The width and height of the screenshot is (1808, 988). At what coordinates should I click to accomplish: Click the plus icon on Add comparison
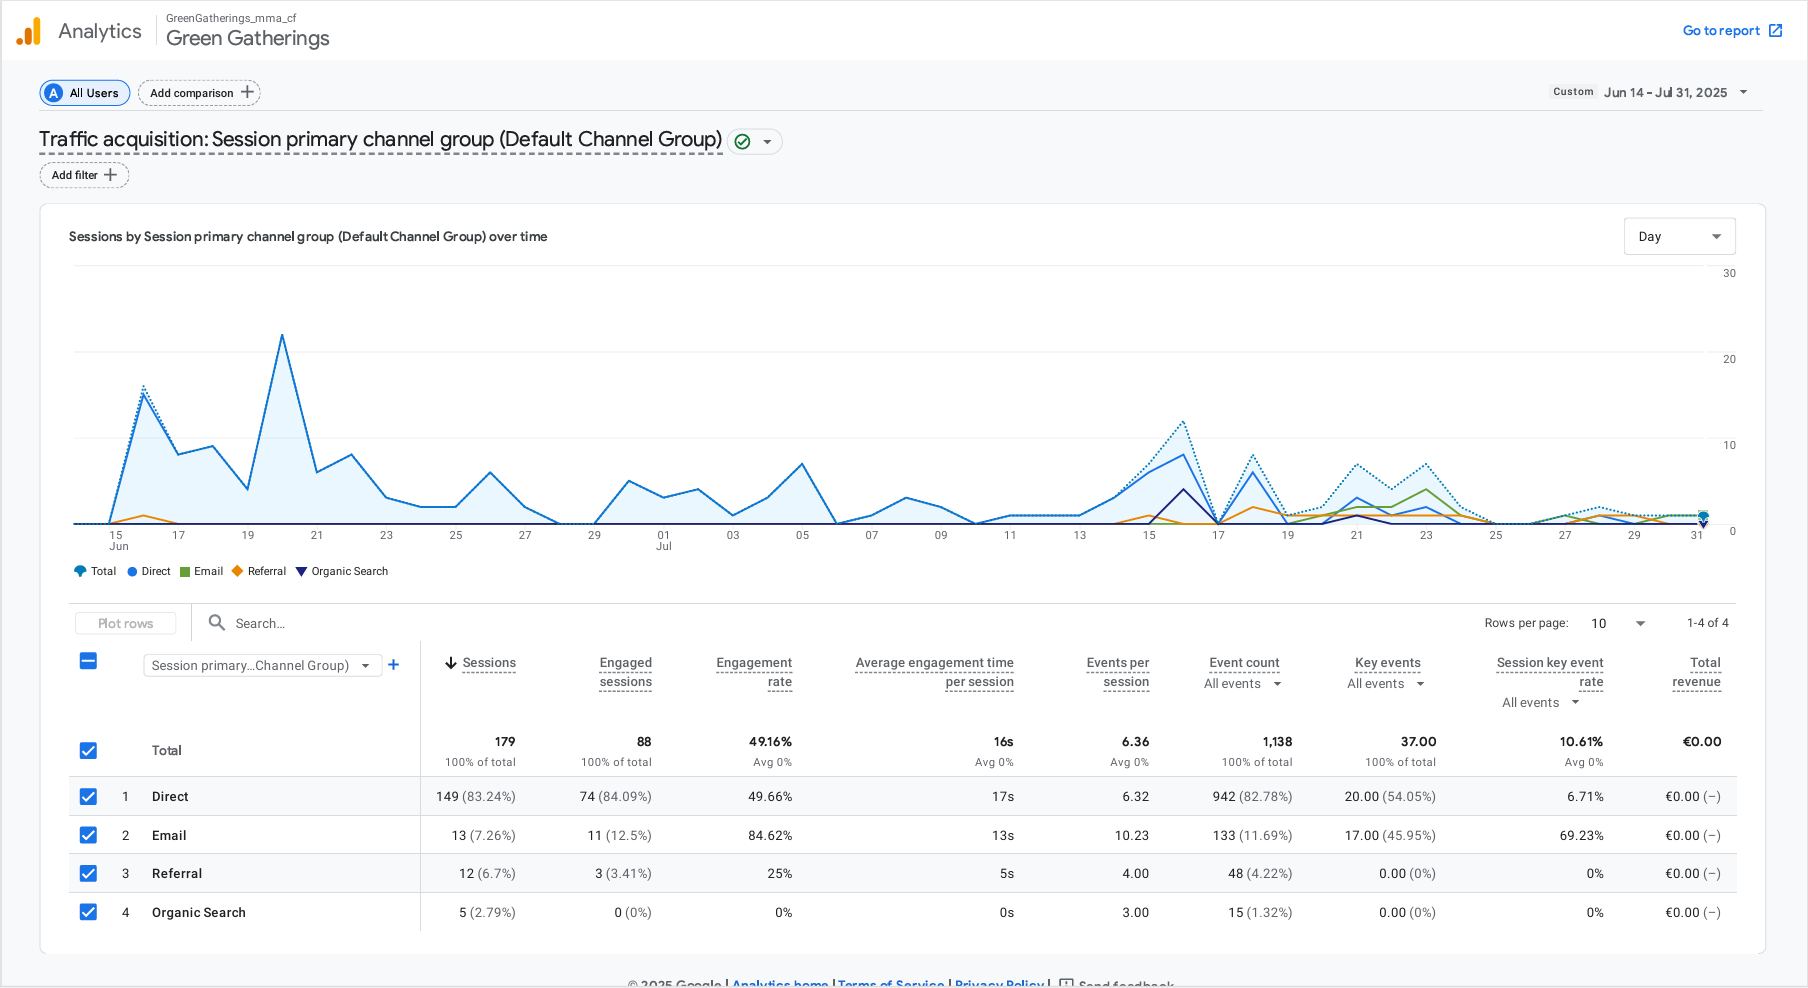click(x=247, y=92)
